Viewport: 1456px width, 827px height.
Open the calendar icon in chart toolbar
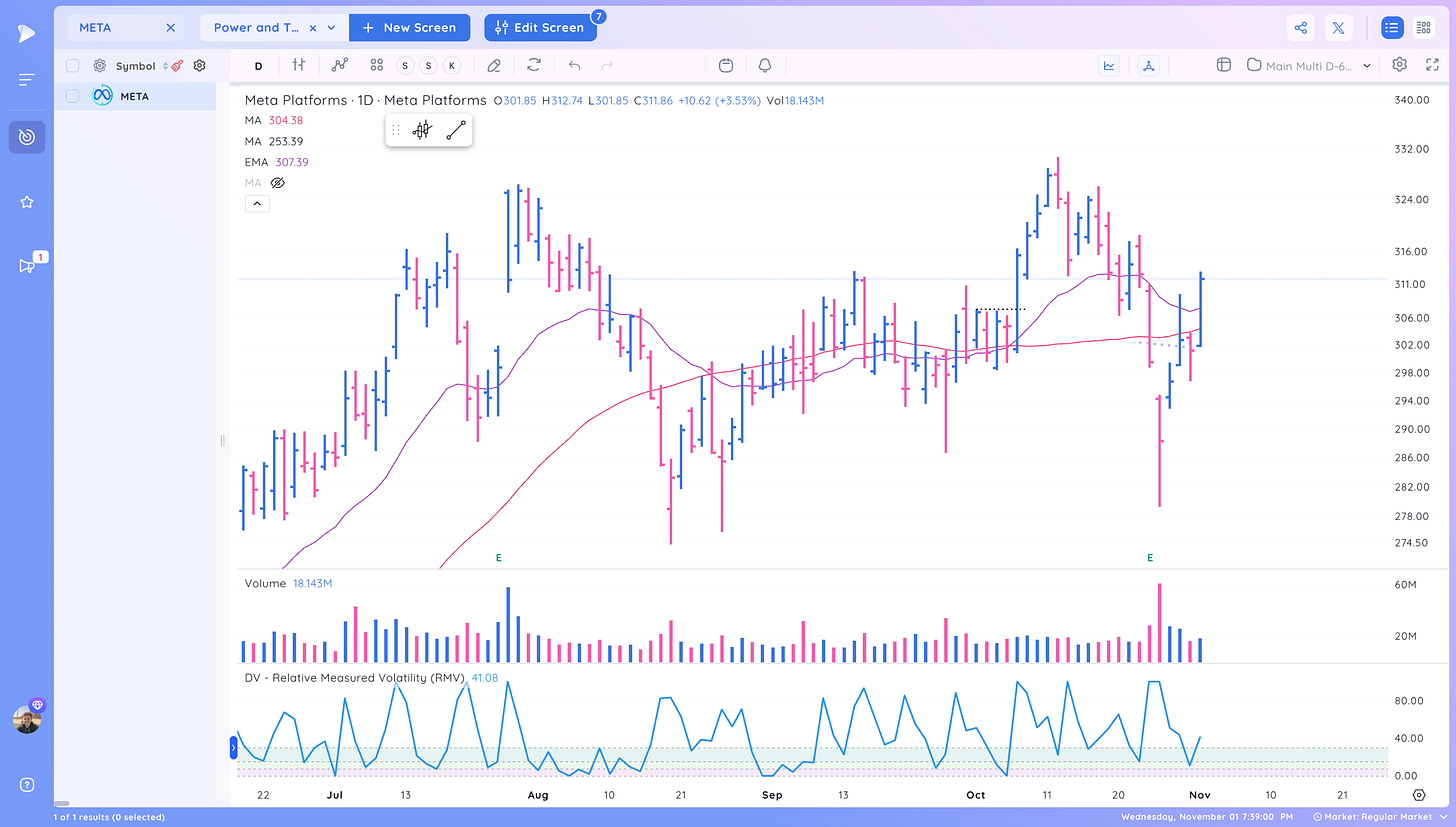point(726,65)
